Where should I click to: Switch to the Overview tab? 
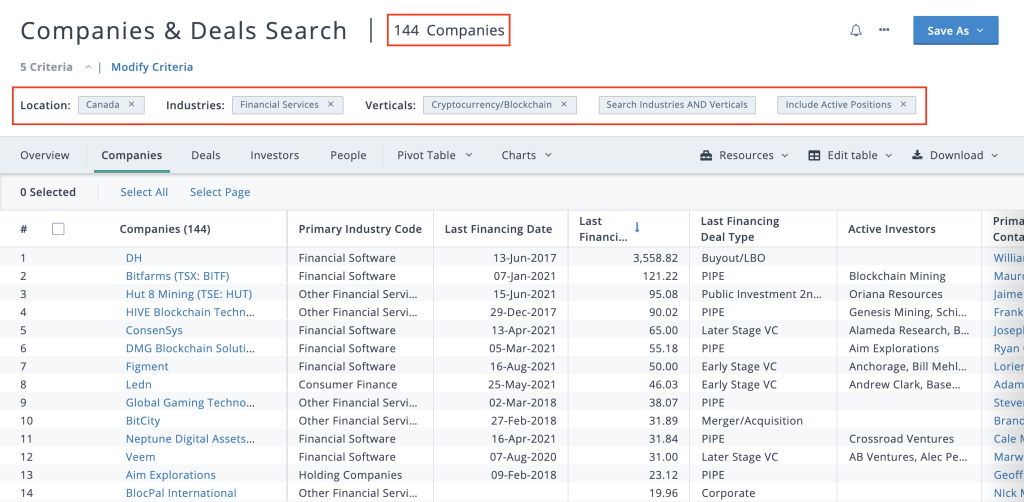(x=44, y=155)
